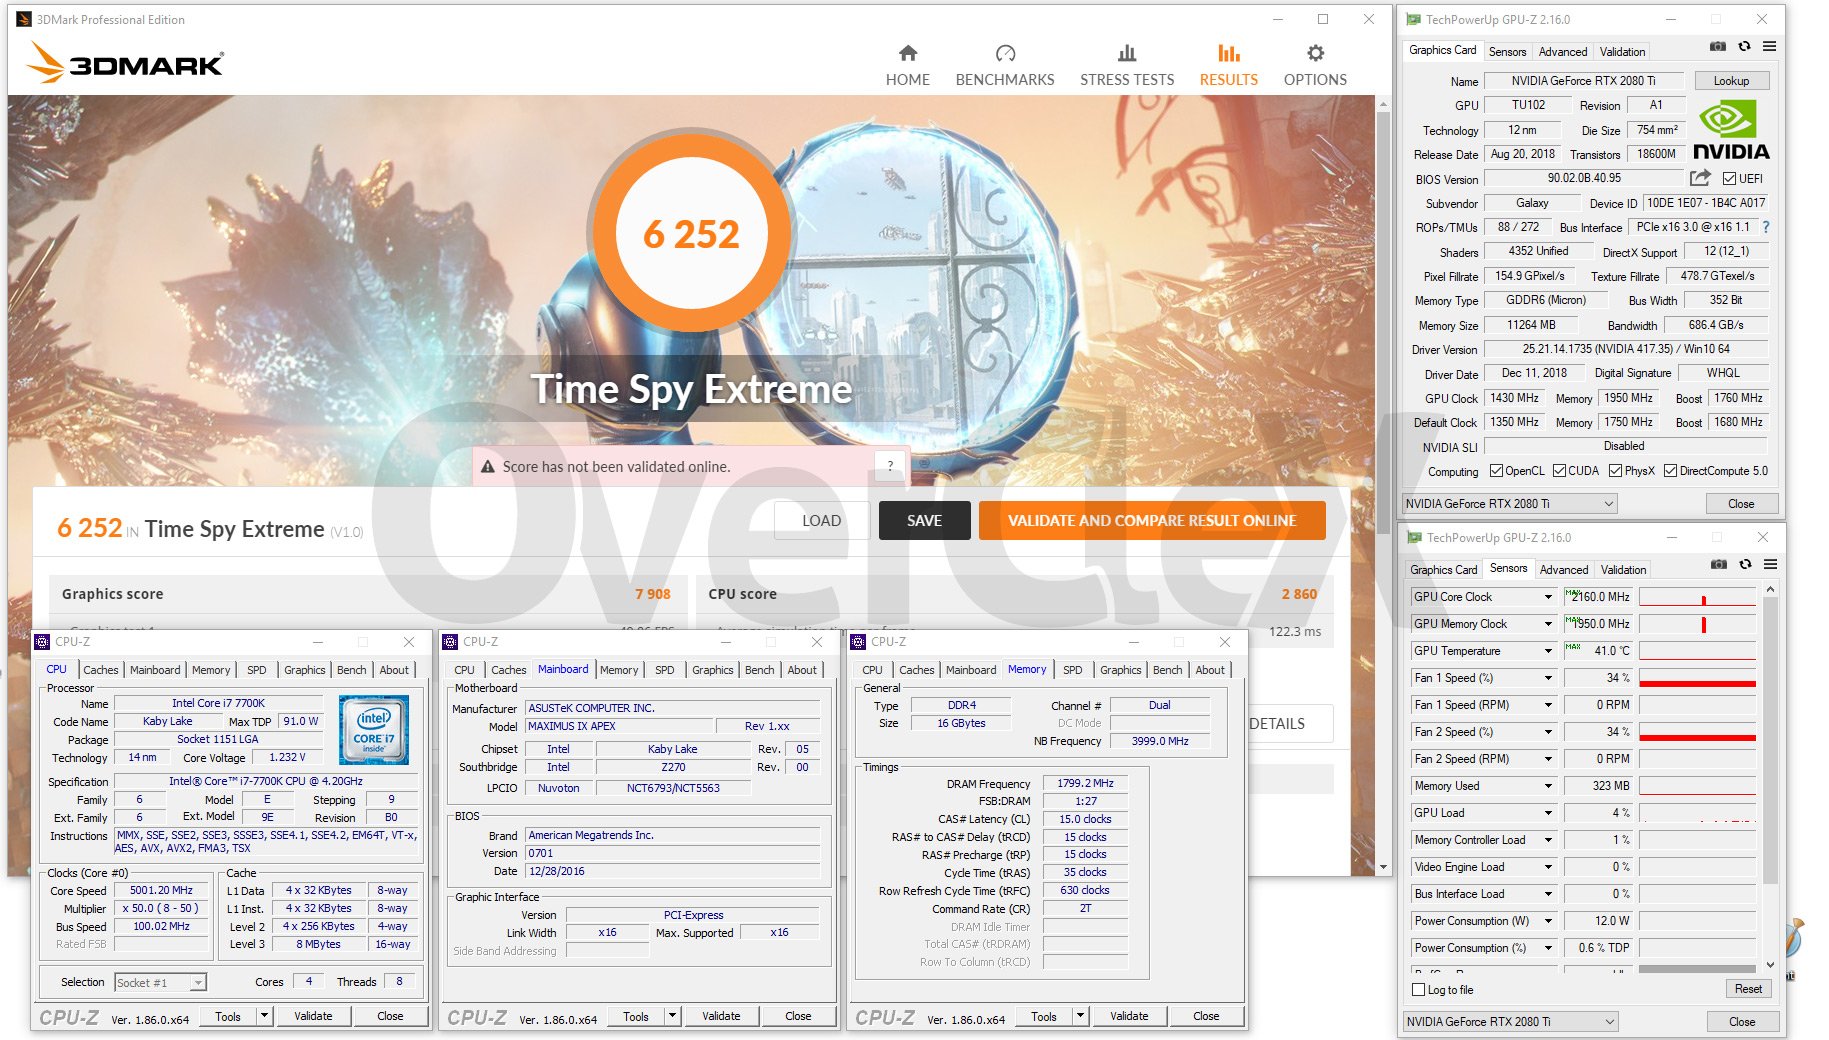Click the refresh icon in GPU-Z Sensors window
Viewport: 1829px width, 1040px height.
click(1745, 565)
